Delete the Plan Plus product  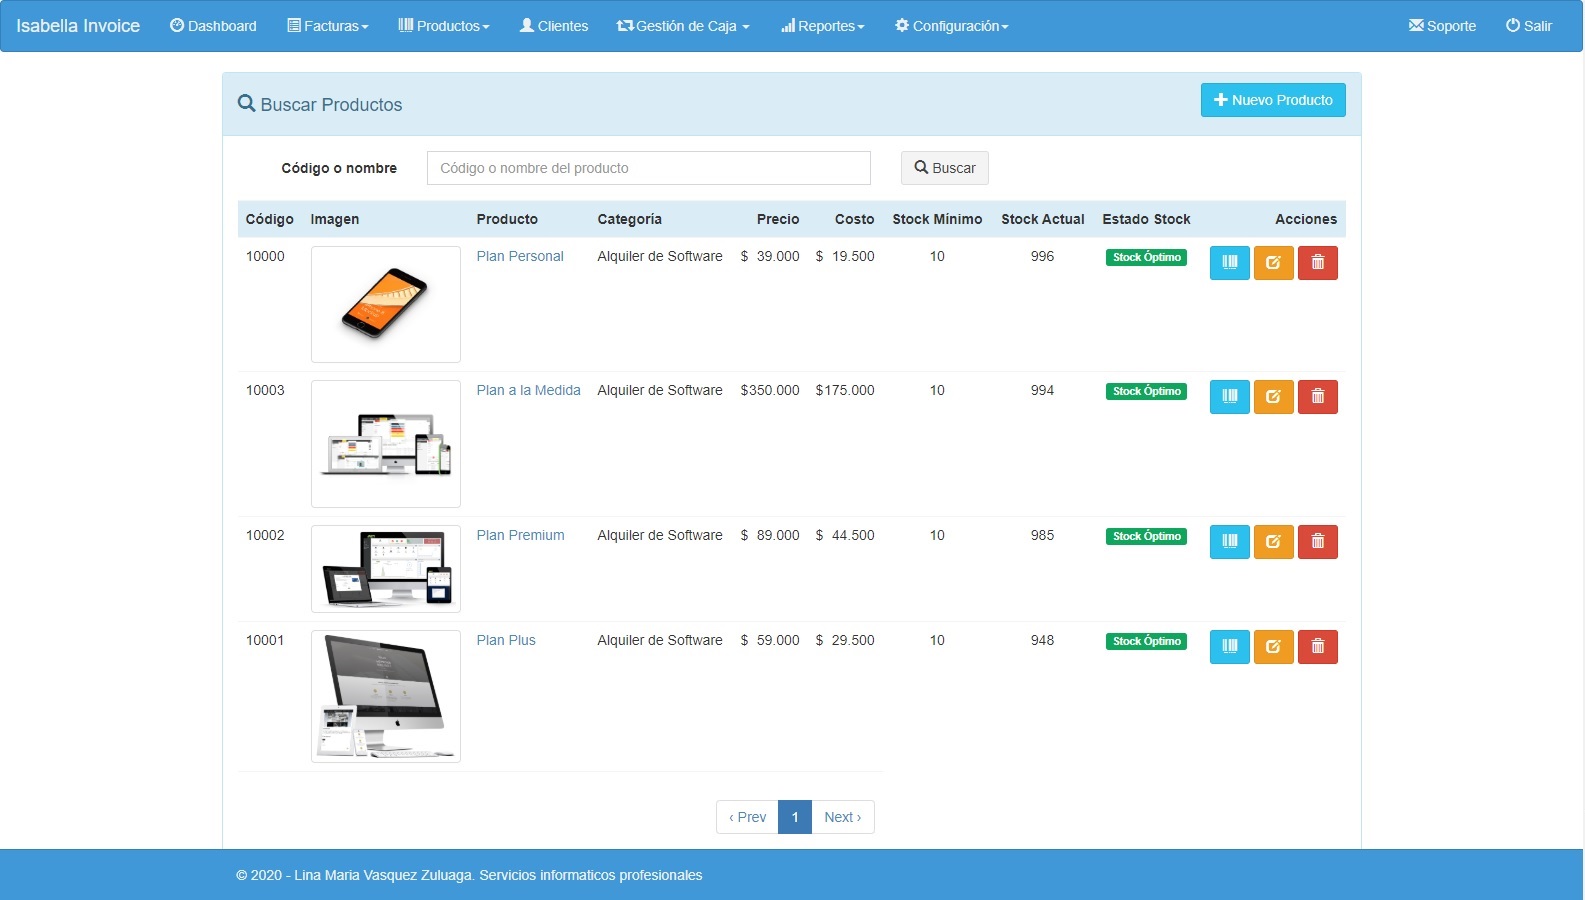[x=1317, y=647]
